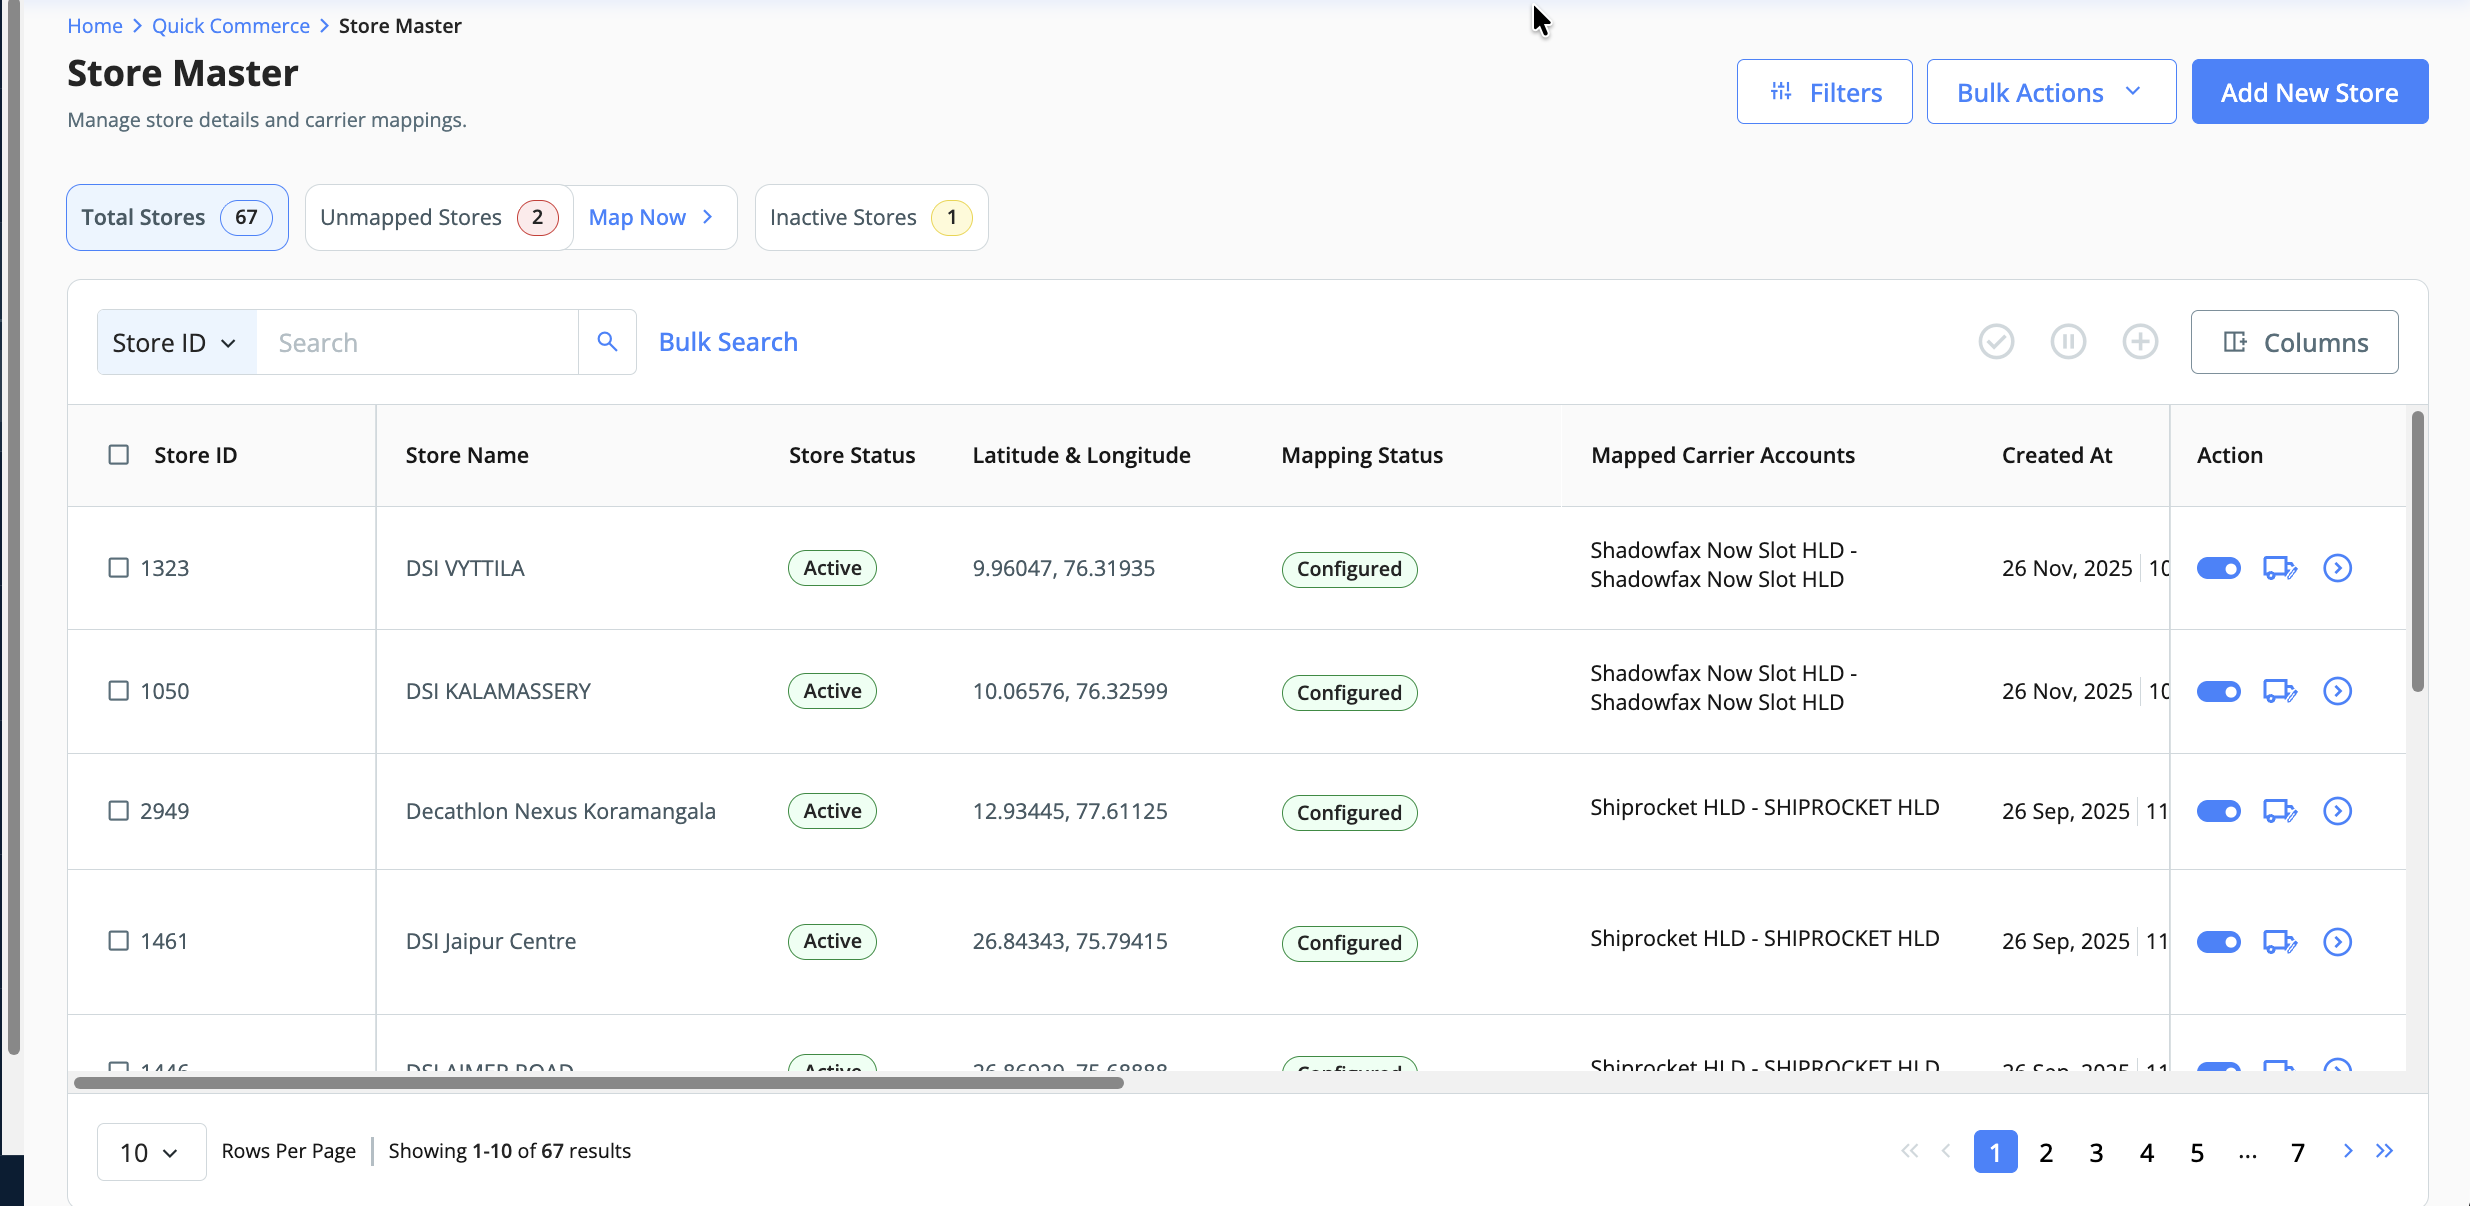Select all stores via header checkbox

click(x=119, y=455)
